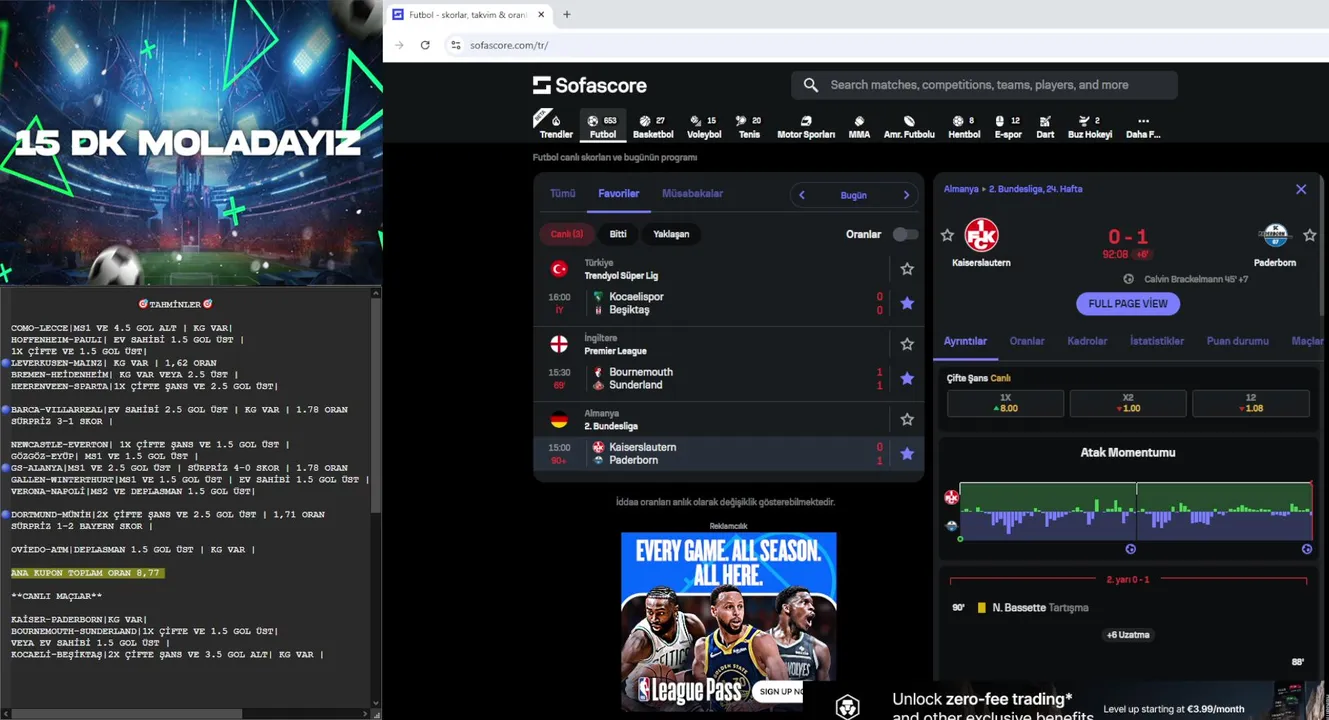The image size is (1329, 720).
Task: Open a new browser tab
Action: [x=567, y=14]
